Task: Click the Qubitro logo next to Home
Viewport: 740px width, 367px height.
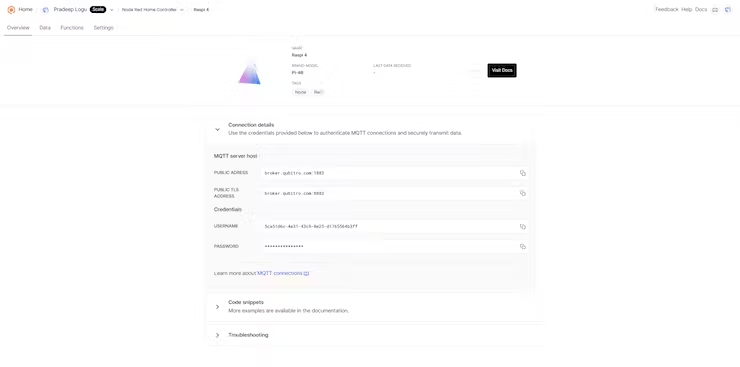Action: click(x=11, y=9)
